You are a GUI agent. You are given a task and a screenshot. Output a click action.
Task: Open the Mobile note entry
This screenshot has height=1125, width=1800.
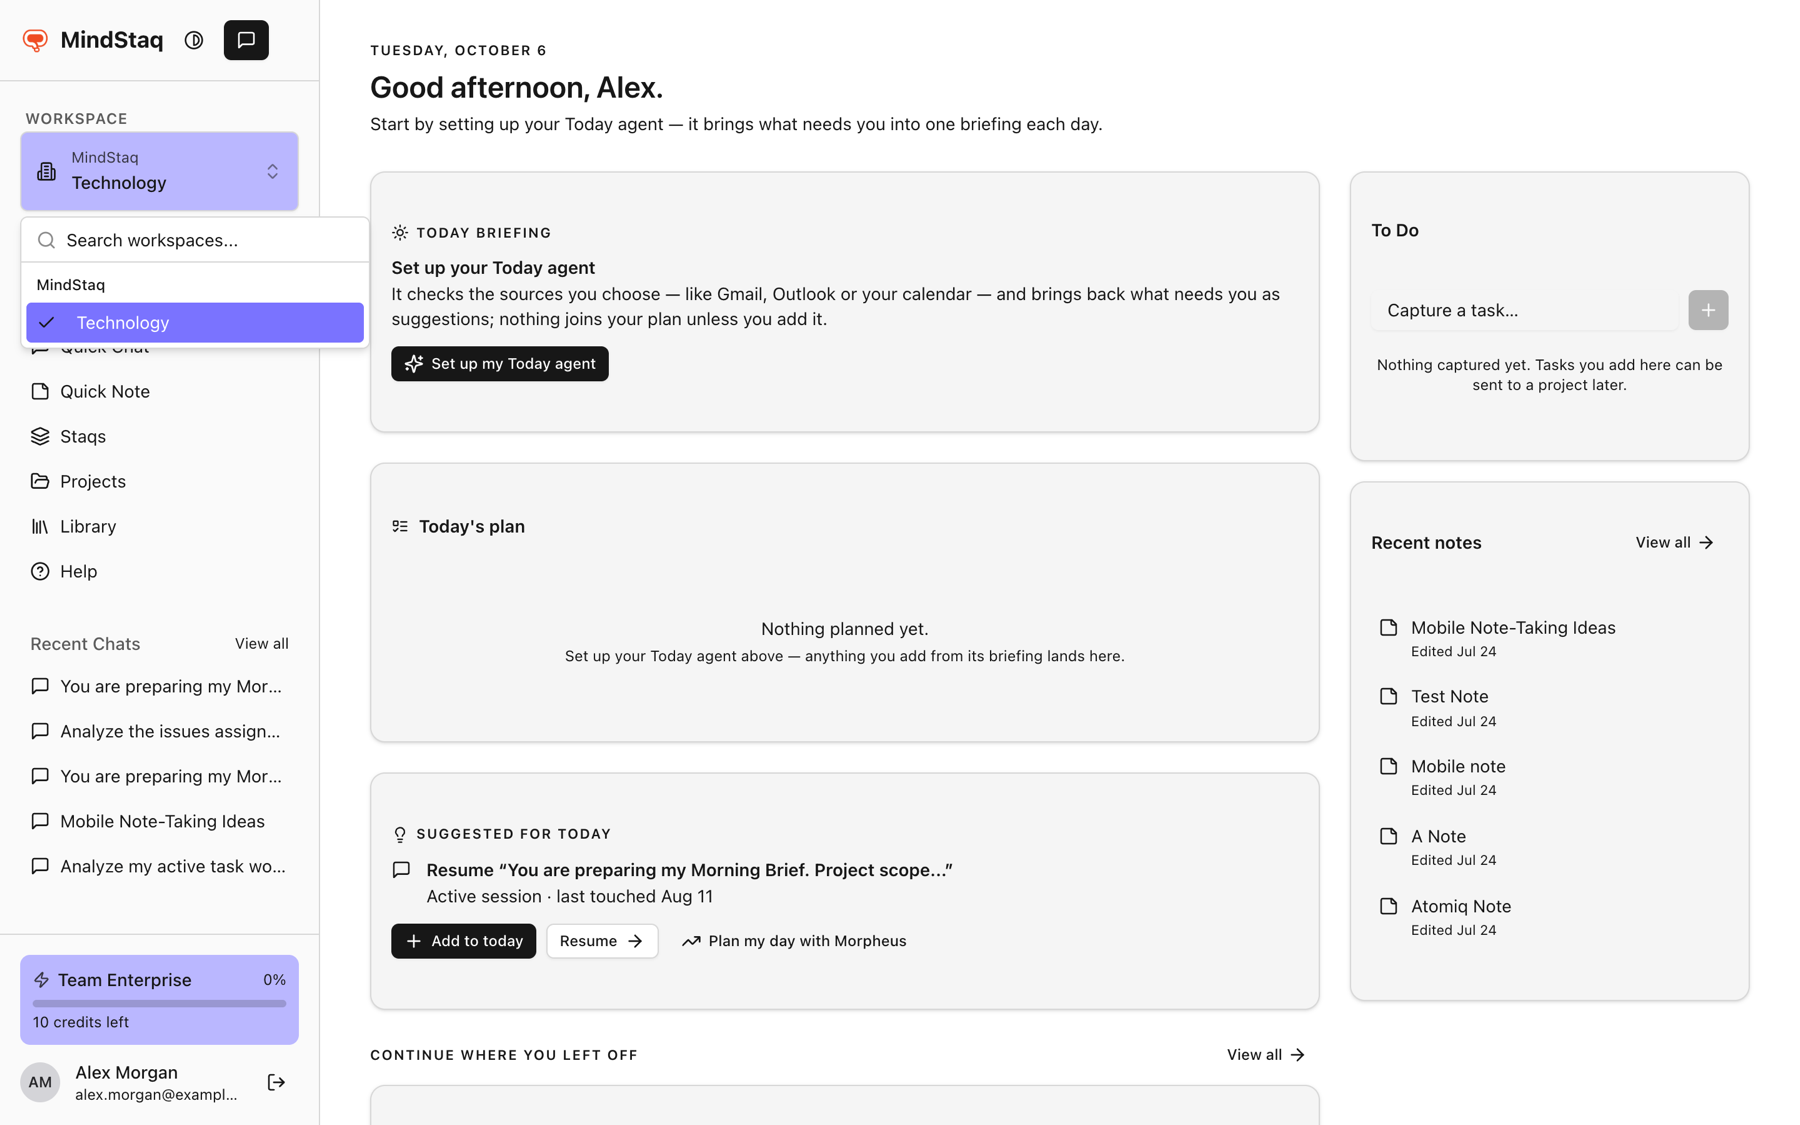pyautogui.click(x=1549, y=777)
